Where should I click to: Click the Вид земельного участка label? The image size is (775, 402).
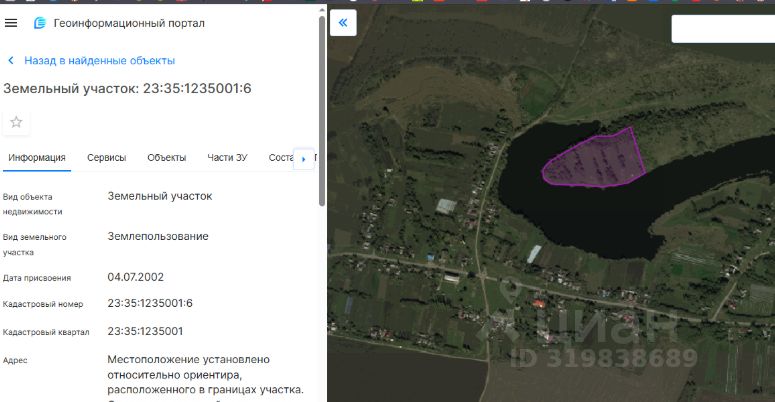tap(35, 245)
